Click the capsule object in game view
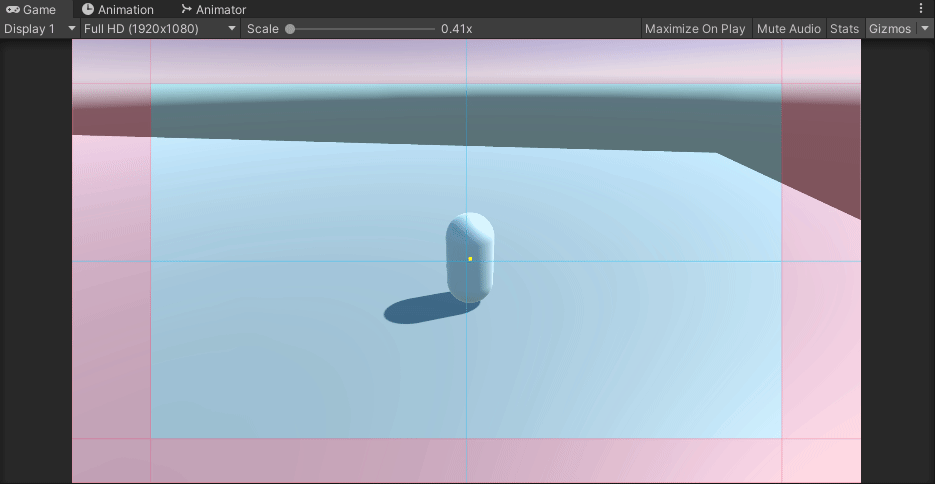Image resolution: width=935 pixels, height=484 pixels. coord(469,257)
